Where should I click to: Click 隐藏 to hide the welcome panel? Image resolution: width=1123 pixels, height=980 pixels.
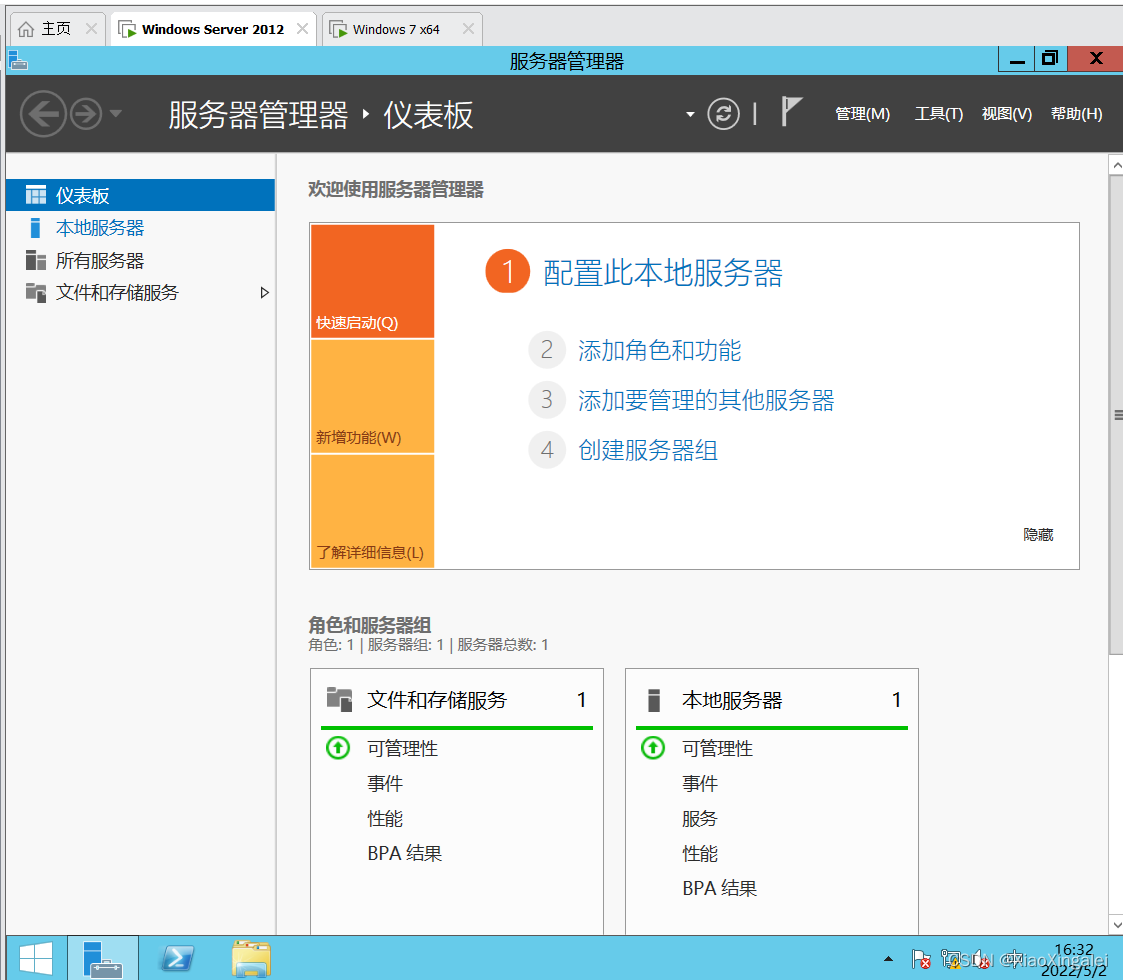[x=1038, y=534]
